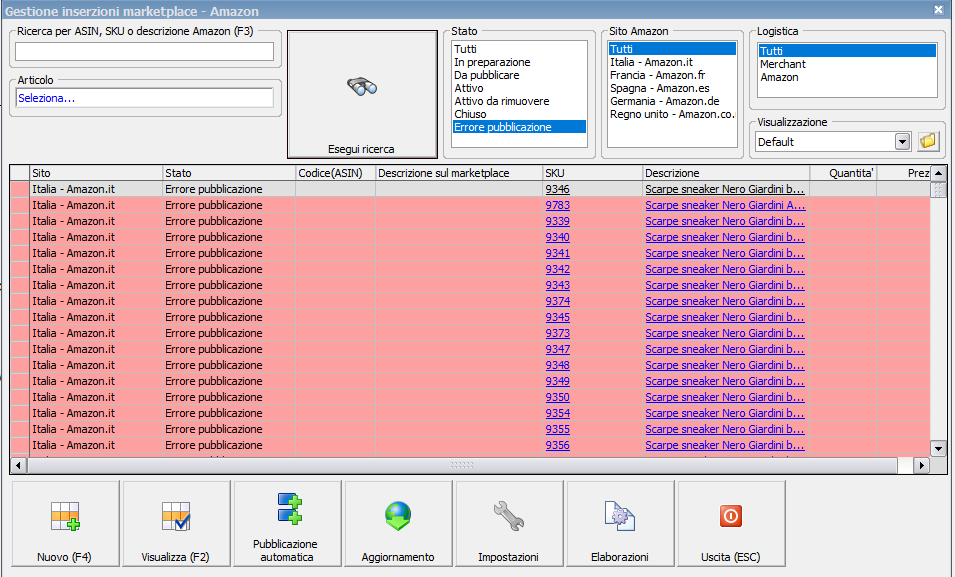Click the horizontal scroll right arrow

click(922, 465)
